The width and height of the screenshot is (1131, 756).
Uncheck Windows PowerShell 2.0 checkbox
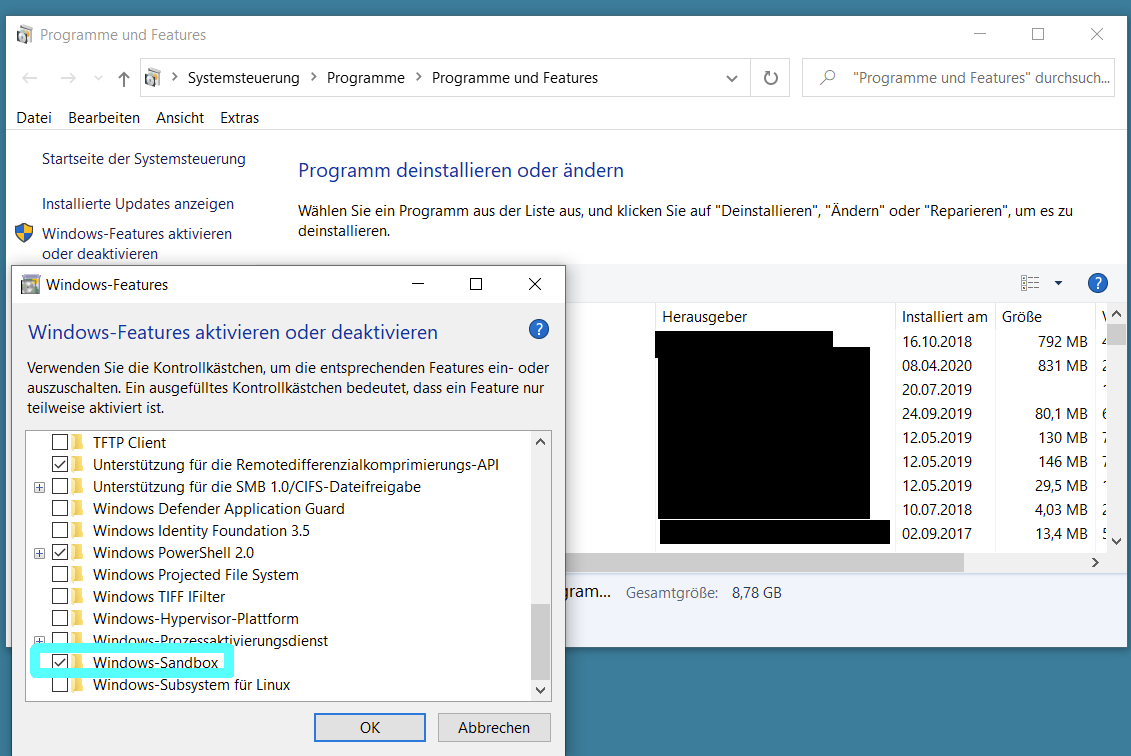tap(60, 553)
